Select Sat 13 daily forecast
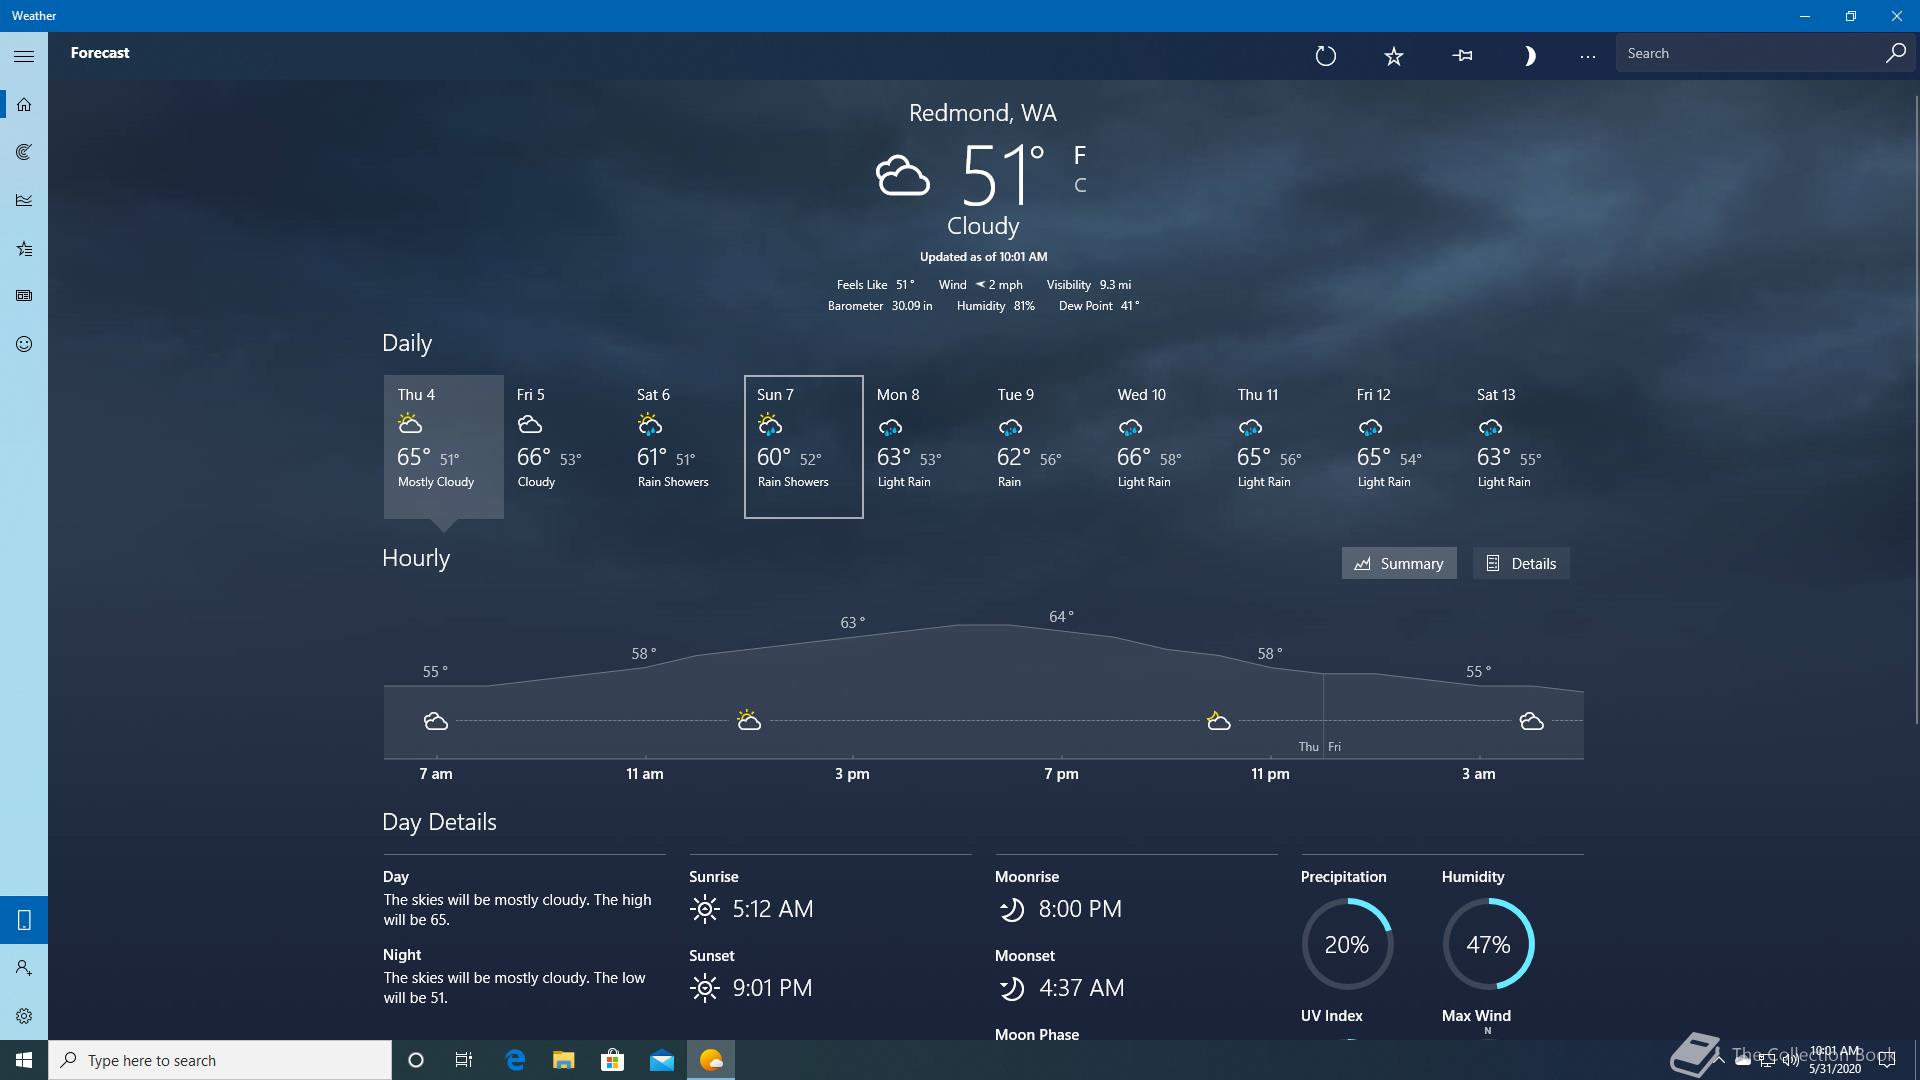 coord(1524,447)
